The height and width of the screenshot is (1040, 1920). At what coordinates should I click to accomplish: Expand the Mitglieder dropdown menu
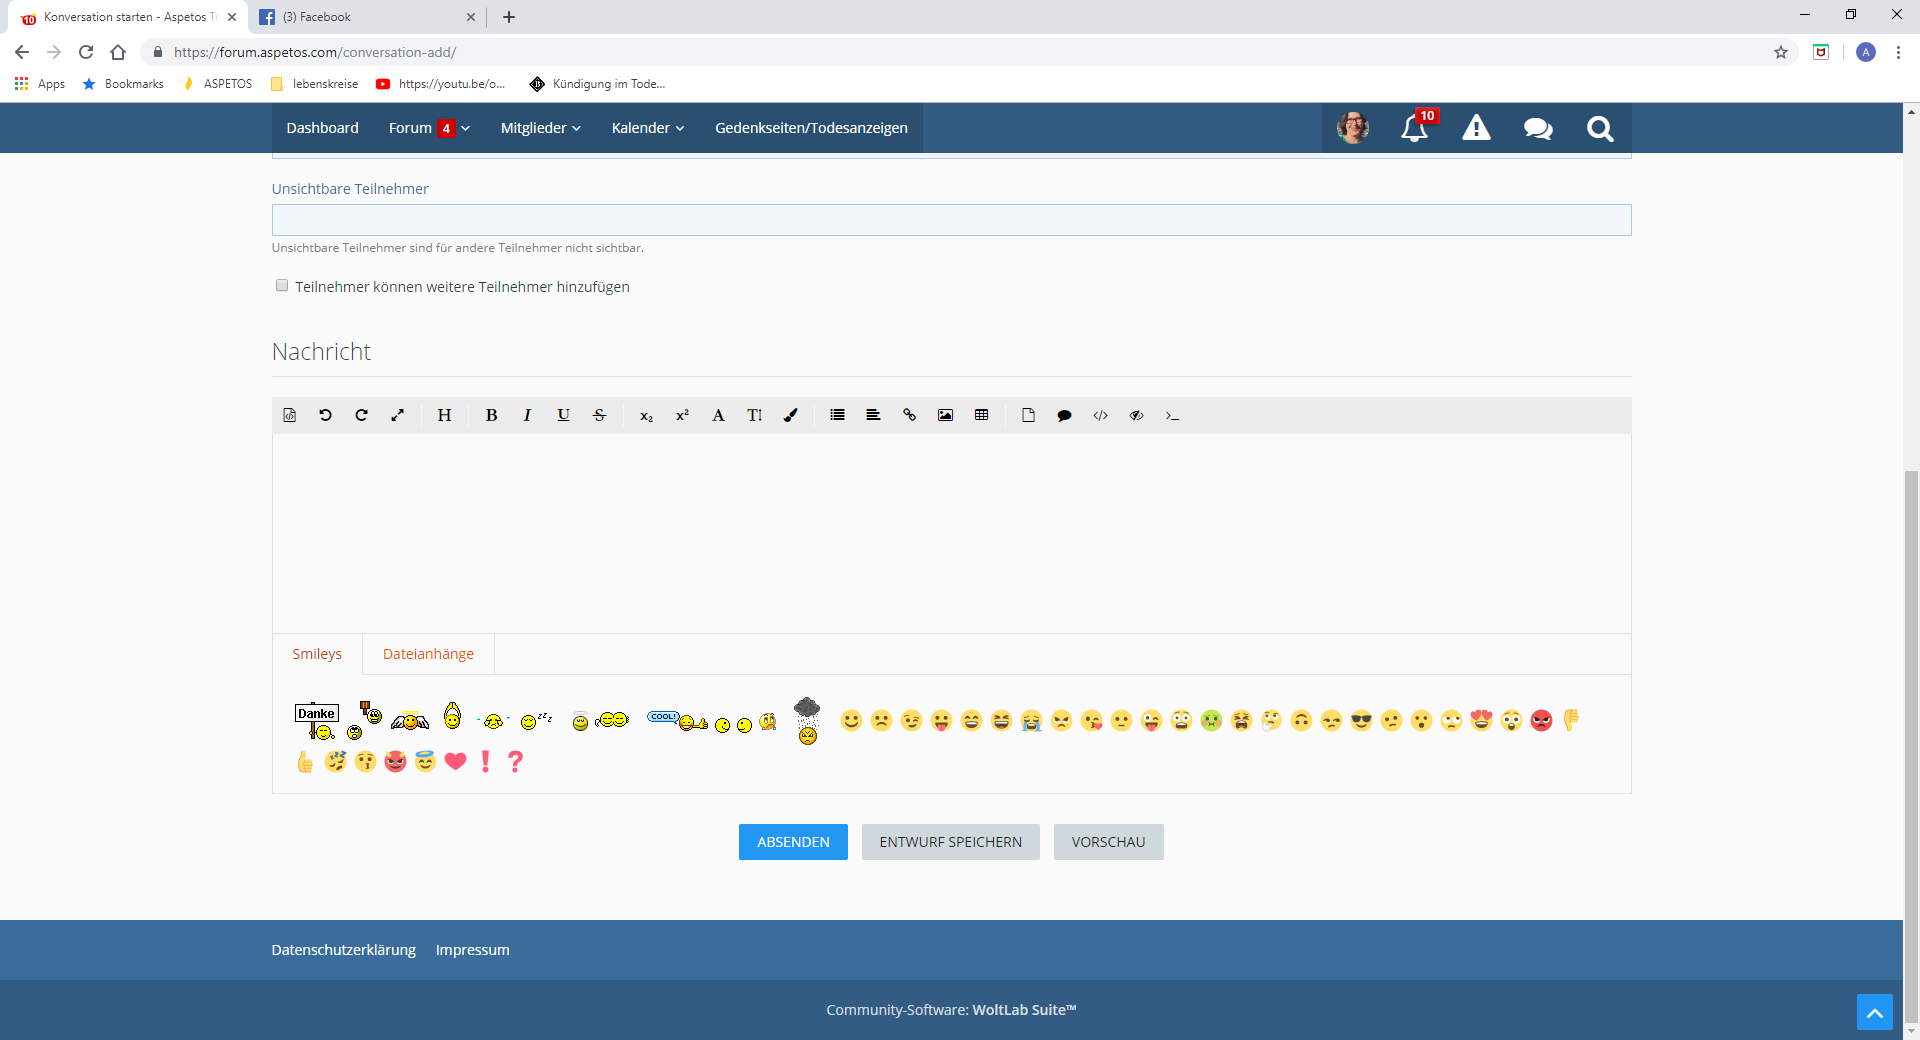540,128
